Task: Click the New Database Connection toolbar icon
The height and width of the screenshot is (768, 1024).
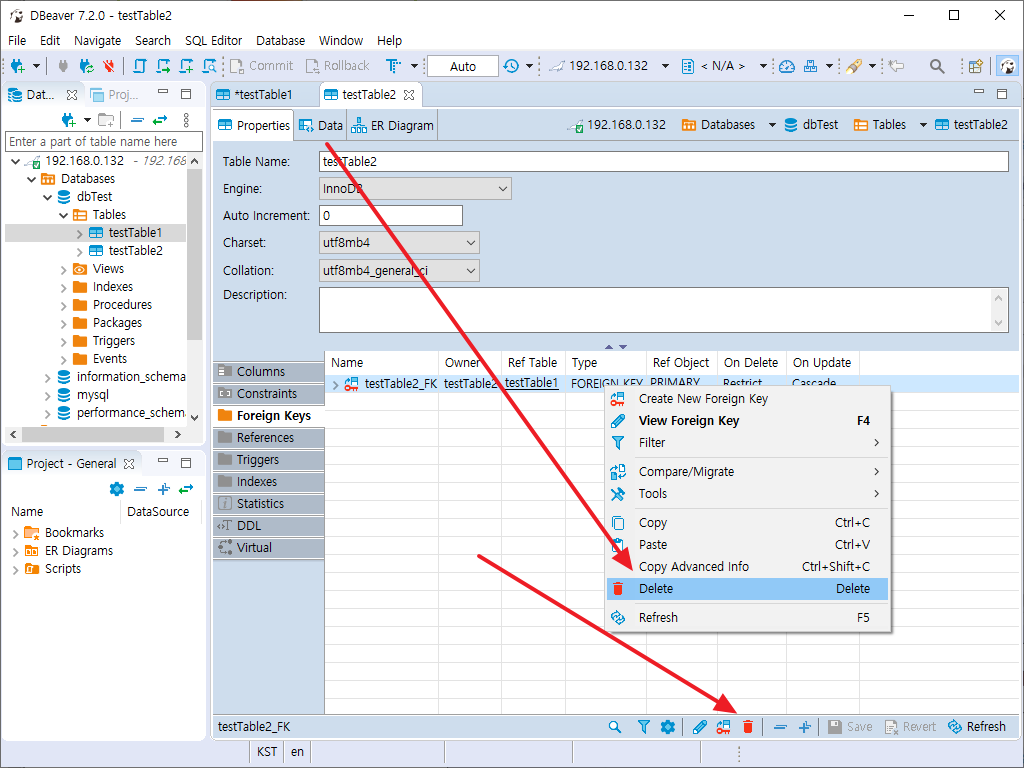Action: tap(18, 66)
